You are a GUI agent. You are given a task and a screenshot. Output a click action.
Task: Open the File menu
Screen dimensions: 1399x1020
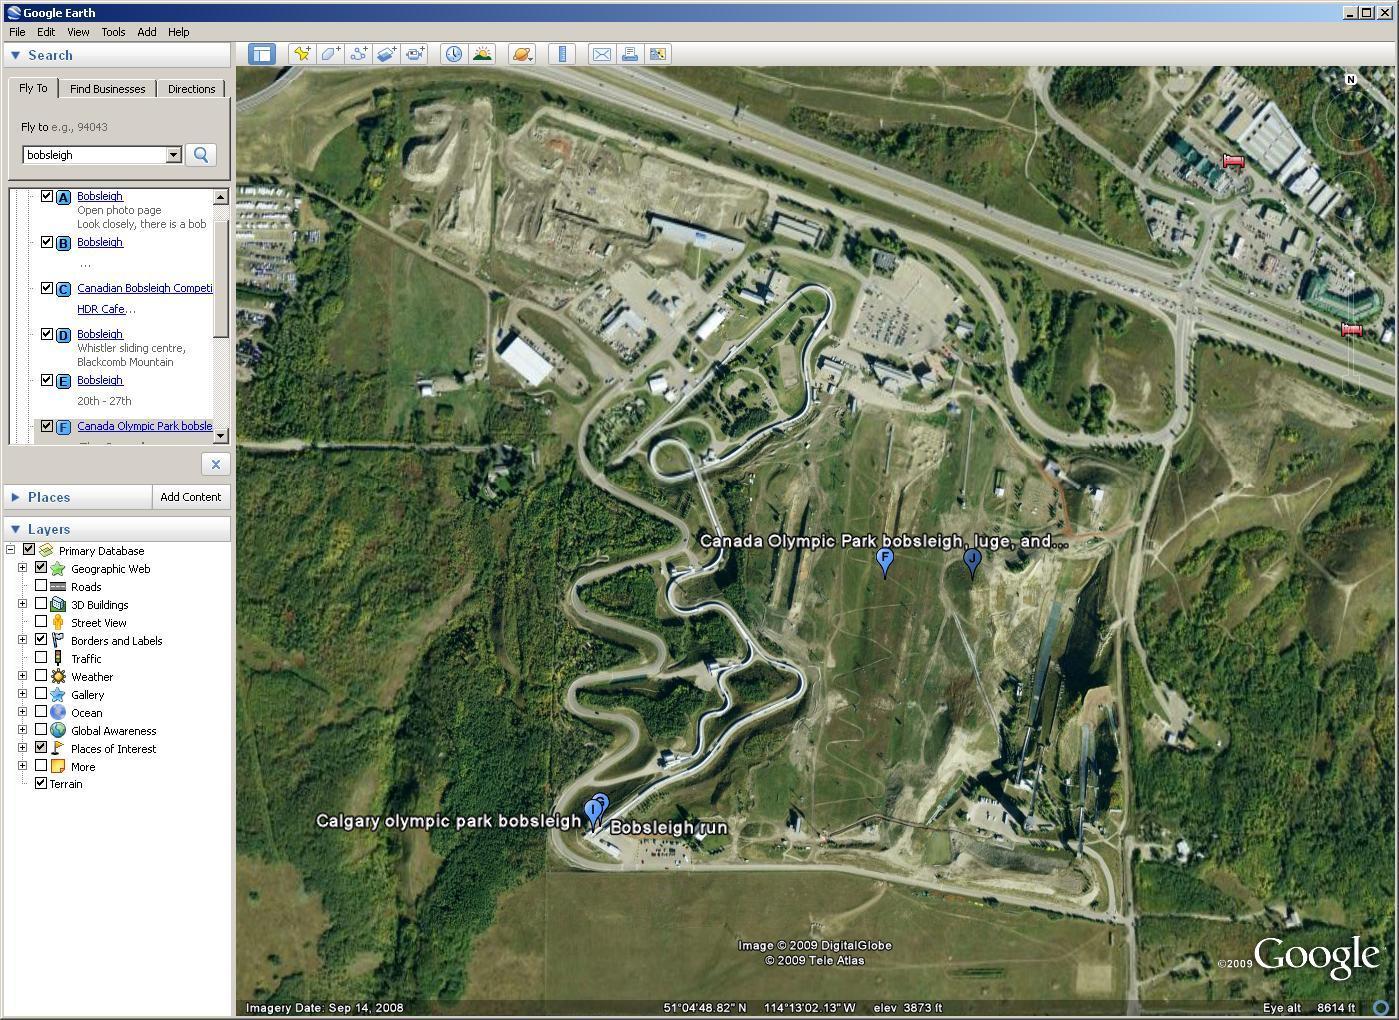click(17, 32)
